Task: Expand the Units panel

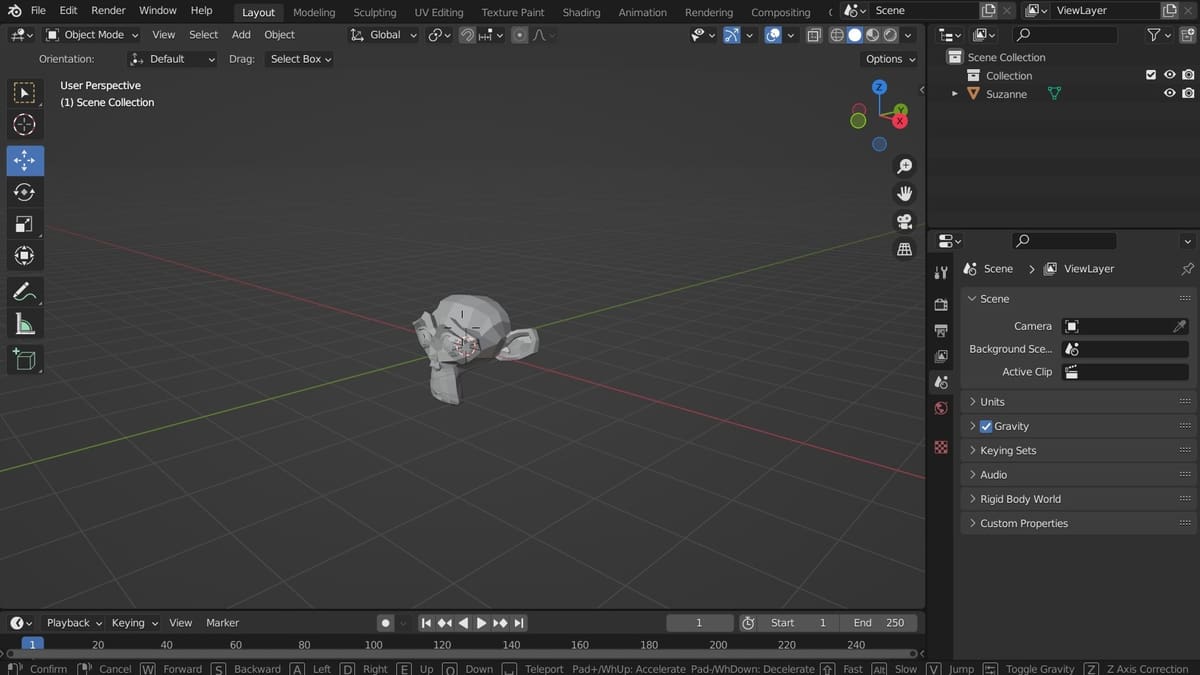Action: pyautogui.click(x=1079, y=402)
